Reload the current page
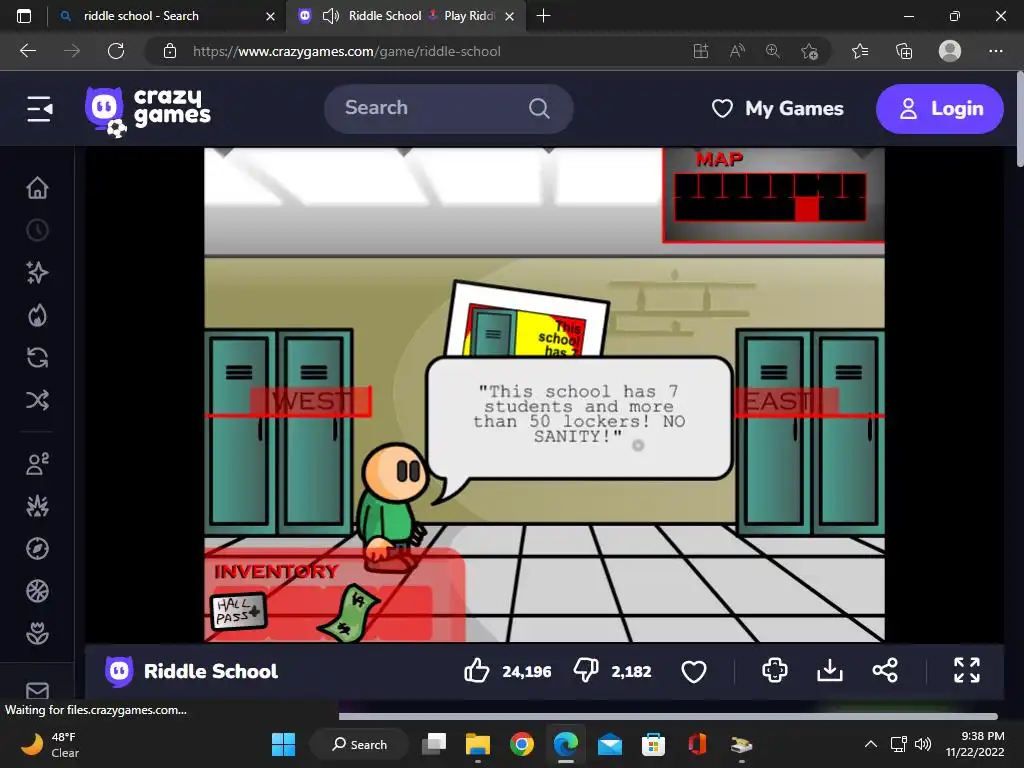The width and height of the screenshot is (1024, 768). click(116, 51)
